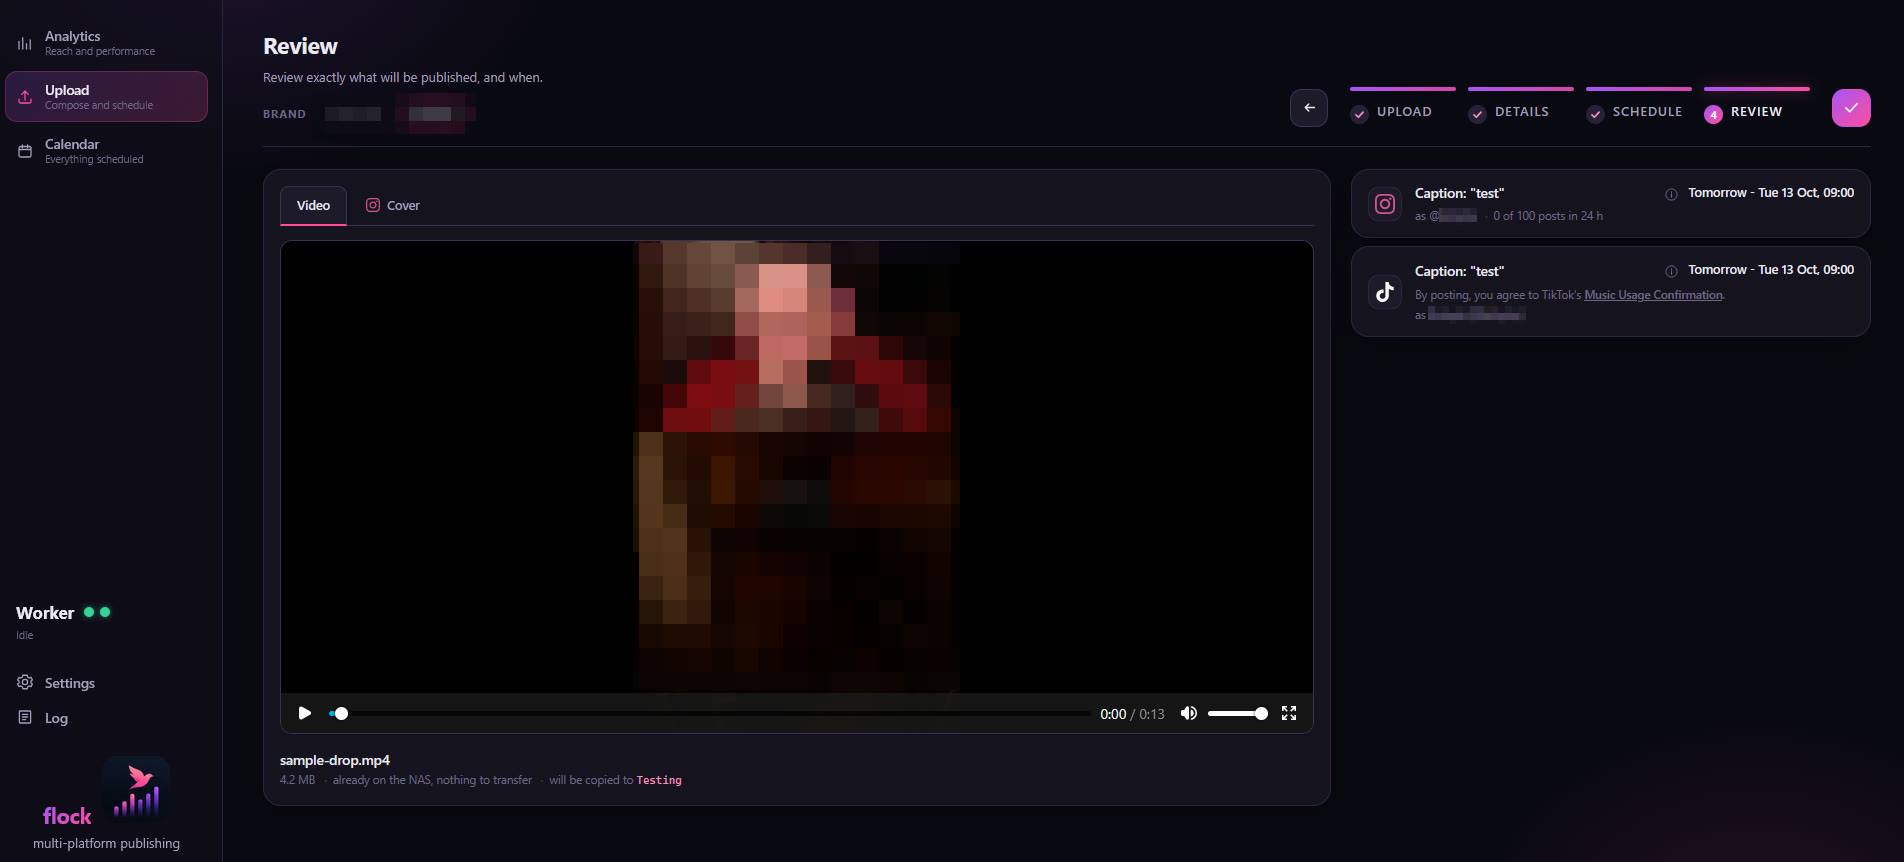Play the sample-drop.mp4 video

point(304,713)
